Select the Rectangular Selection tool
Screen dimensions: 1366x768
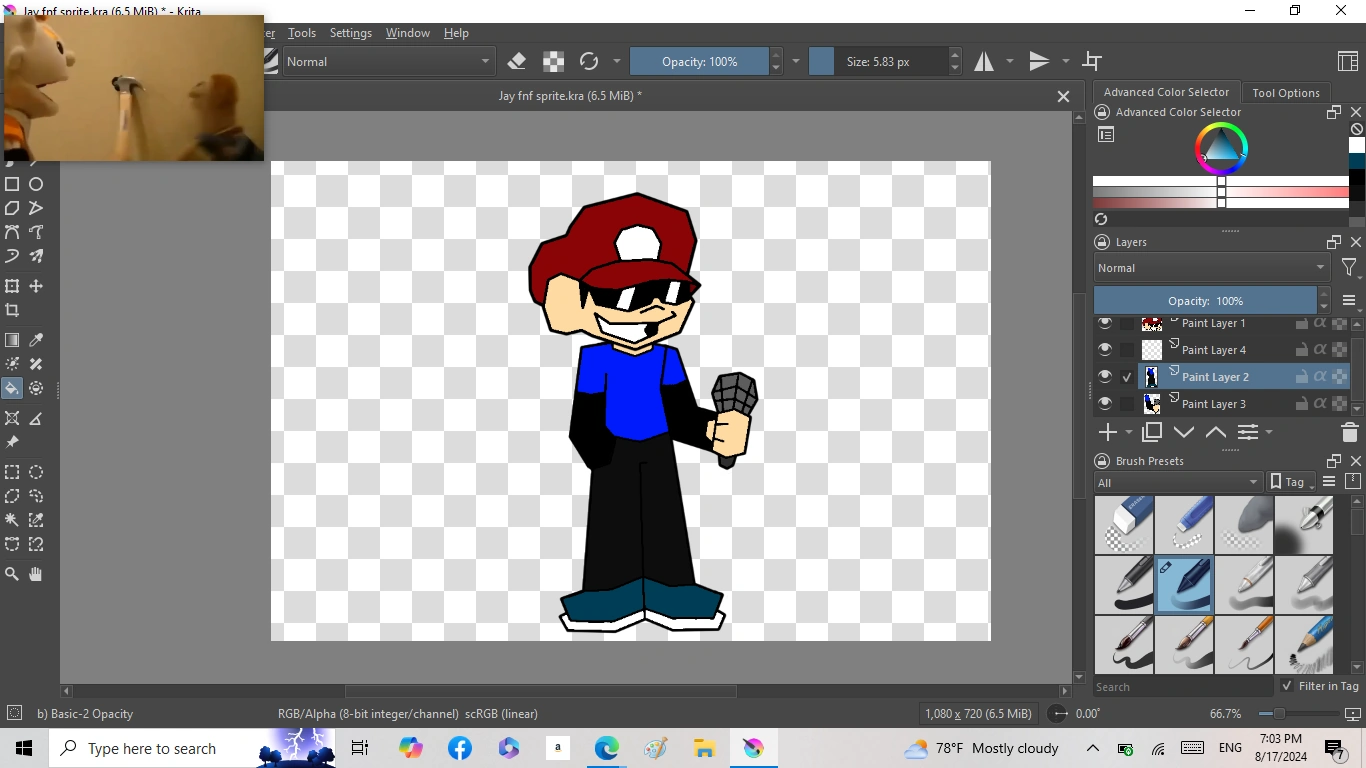[12, 472]
